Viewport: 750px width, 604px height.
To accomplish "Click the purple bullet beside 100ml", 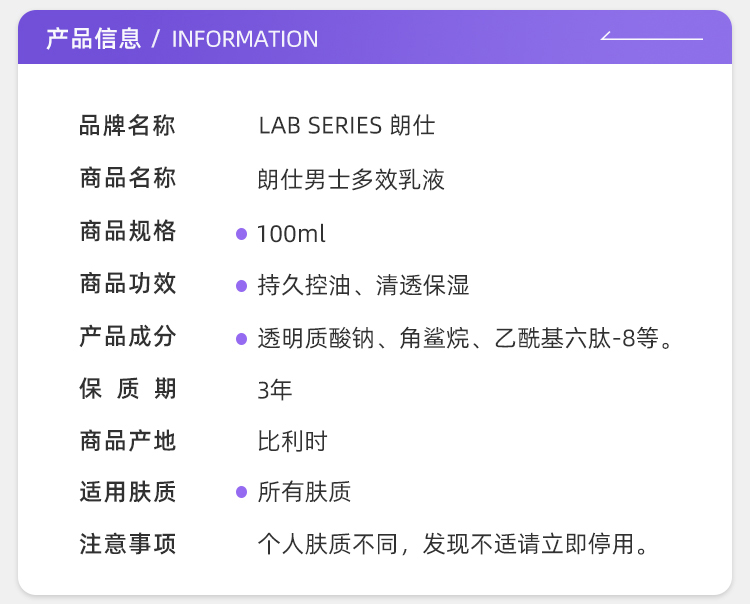I will tap(241, 235).
